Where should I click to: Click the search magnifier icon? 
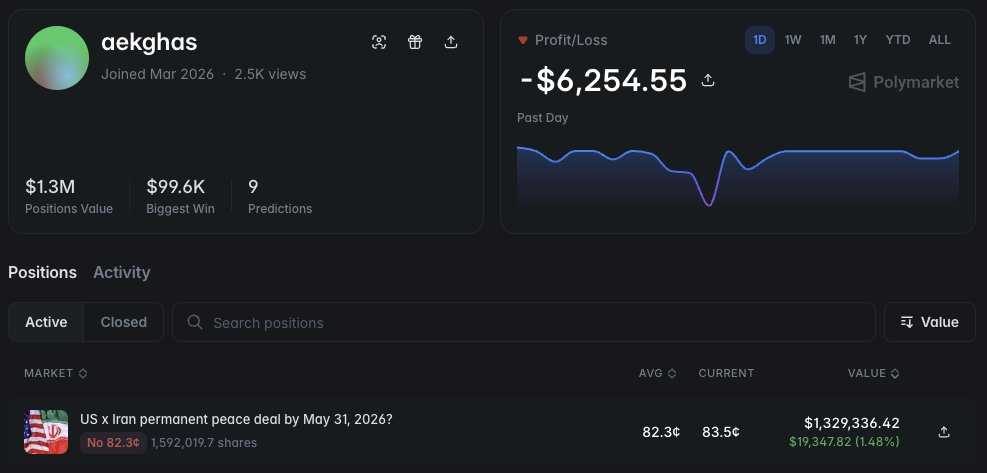pos(195,322)
